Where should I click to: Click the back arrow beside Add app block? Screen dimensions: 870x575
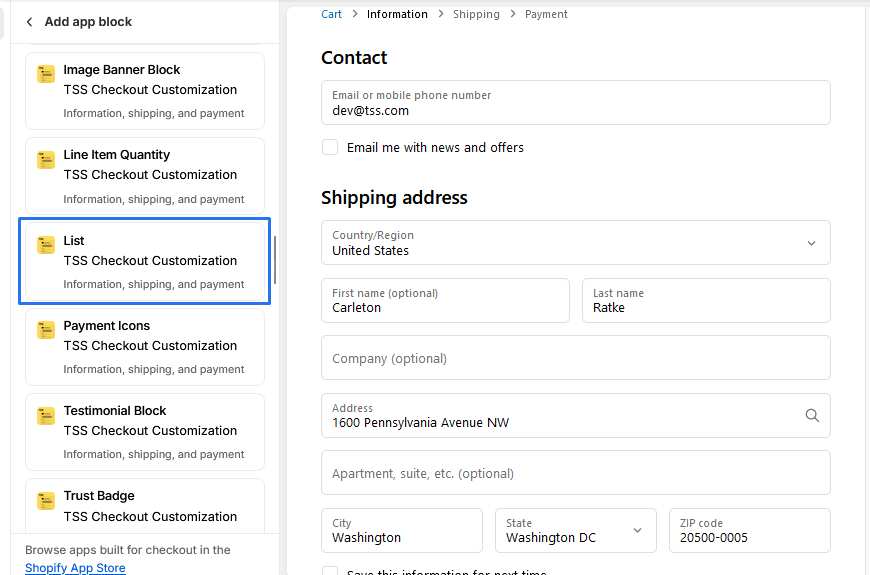pos(29,22)
